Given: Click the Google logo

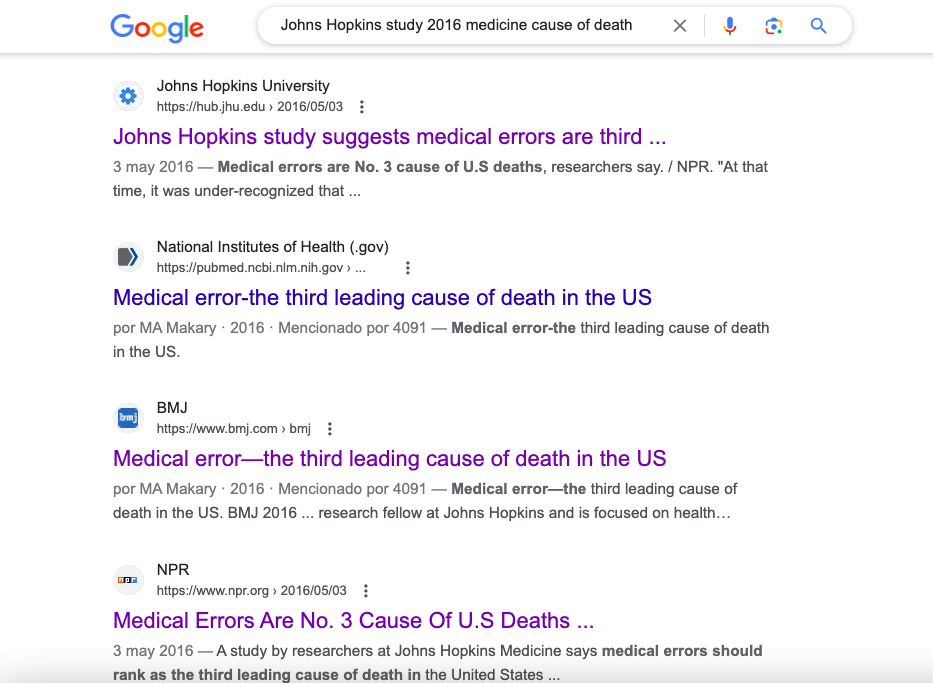Looking at the screenshot, I should click(157, 28).
